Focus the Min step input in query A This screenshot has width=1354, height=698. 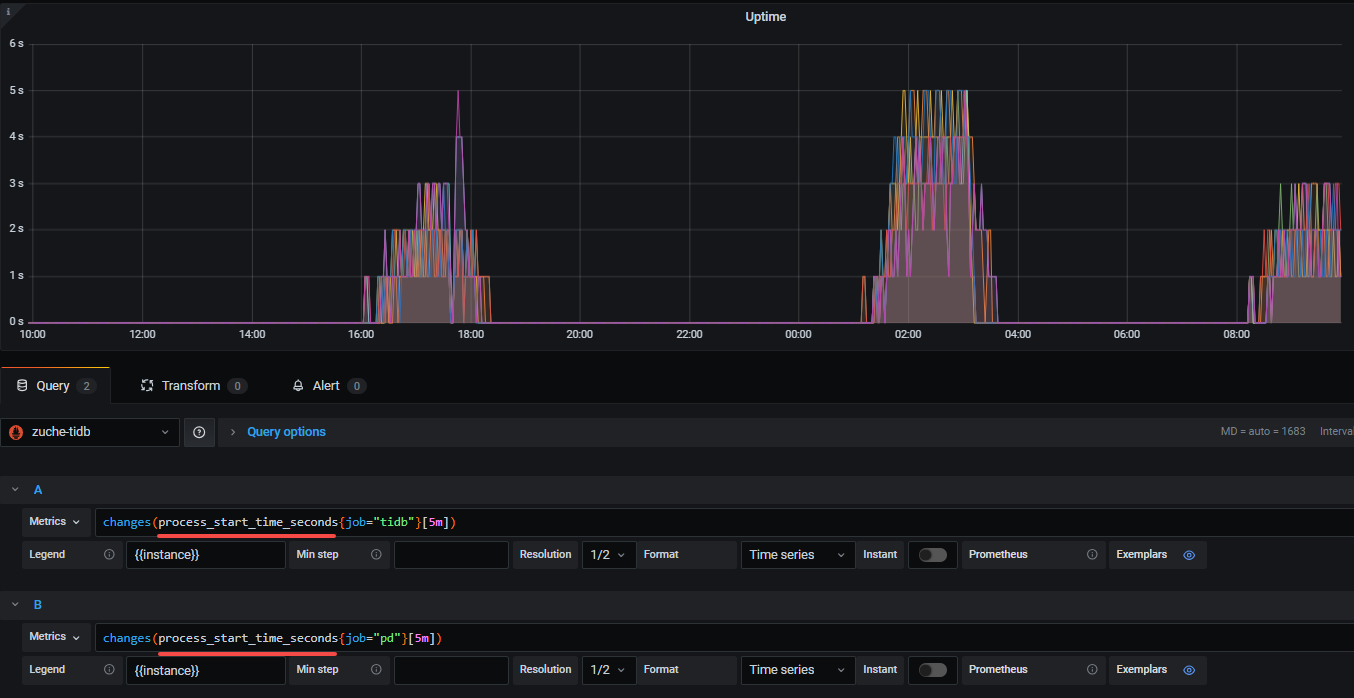coord(451,554)
